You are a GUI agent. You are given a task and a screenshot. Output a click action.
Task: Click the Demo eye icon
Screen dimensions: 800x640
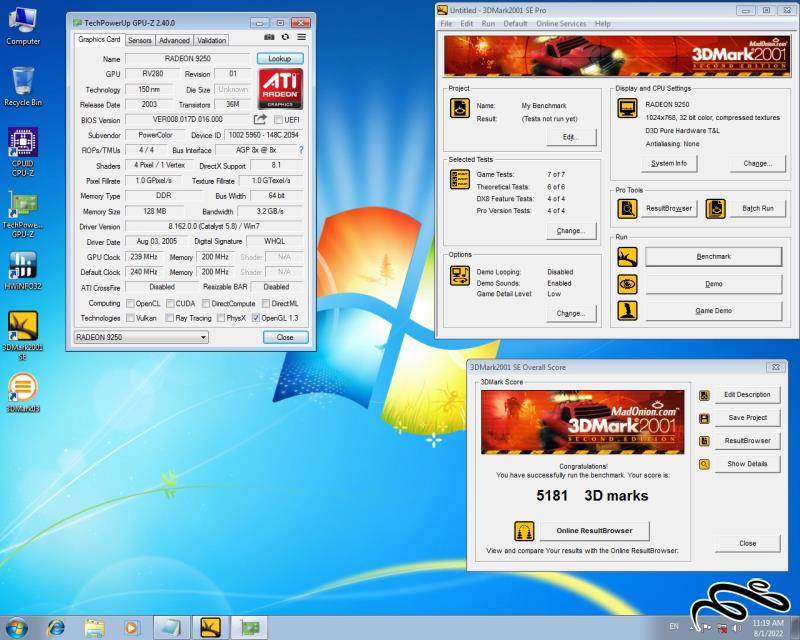pos(627,284)
